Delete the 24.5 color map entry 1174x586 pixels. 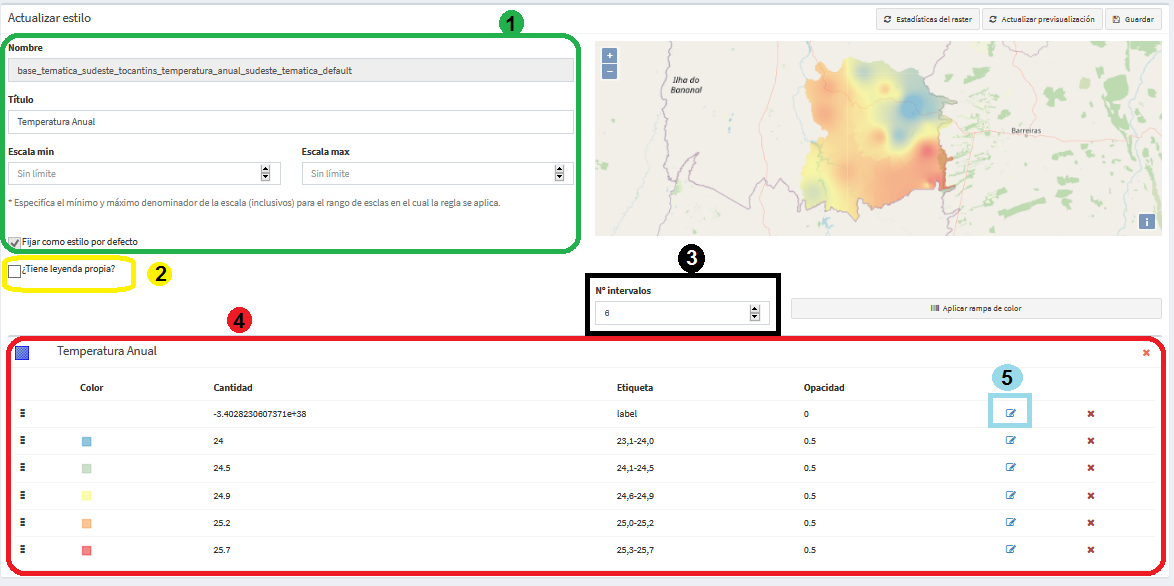pyautogui.click(x=1091, y=468)
